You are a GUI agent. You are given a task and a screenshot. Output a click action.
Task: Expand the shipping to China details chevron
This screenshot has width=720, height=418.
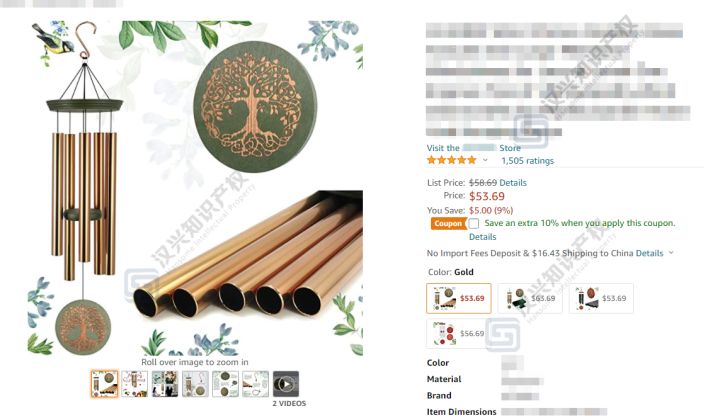click(671, 253)
